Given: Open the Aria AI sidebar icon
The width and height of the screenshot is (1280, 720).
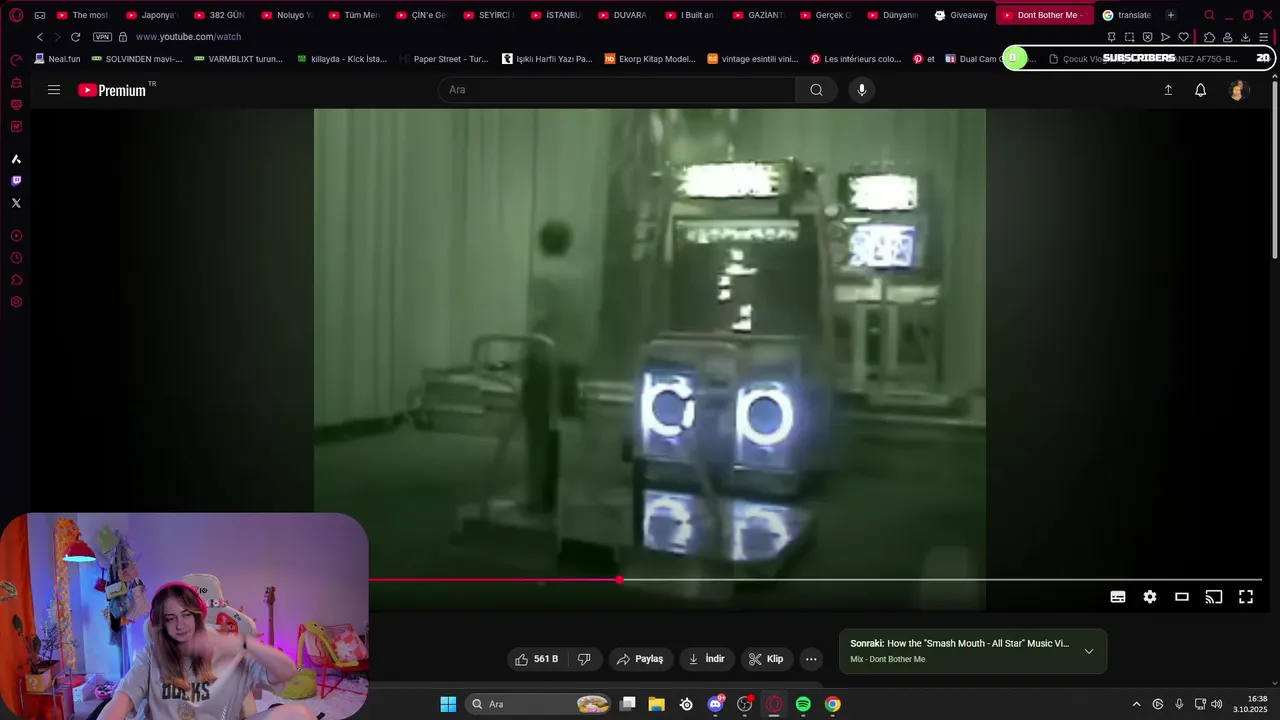Looking at the screenshot, I should (x=16, y=159).
